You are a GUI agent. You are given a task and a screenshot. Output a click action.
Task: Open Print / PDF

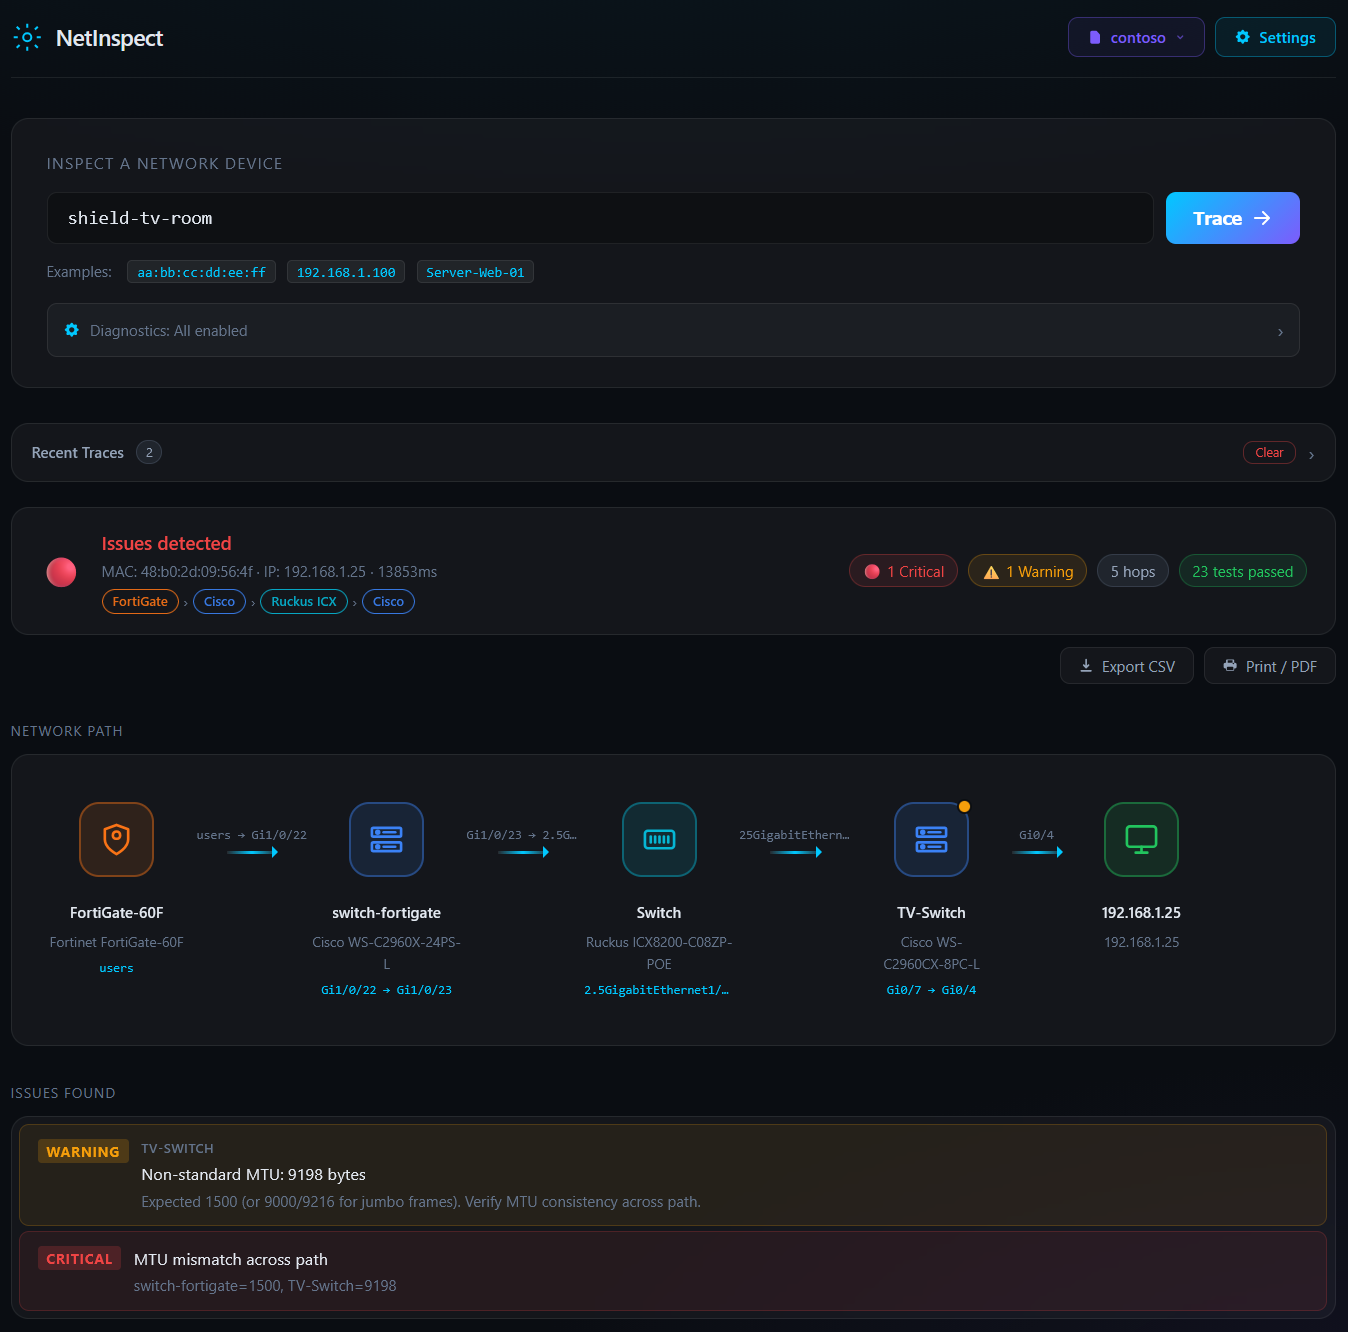[x=1270, y=666]
